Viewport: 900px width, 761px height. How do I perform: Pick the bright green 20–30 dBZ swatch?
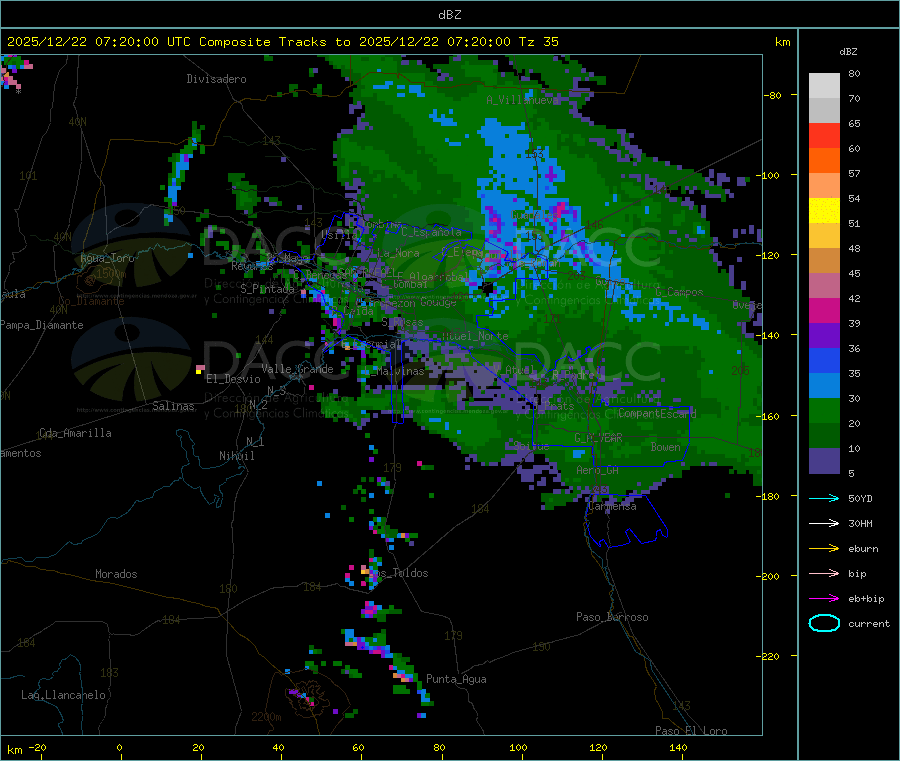click(x=824, y=411)
